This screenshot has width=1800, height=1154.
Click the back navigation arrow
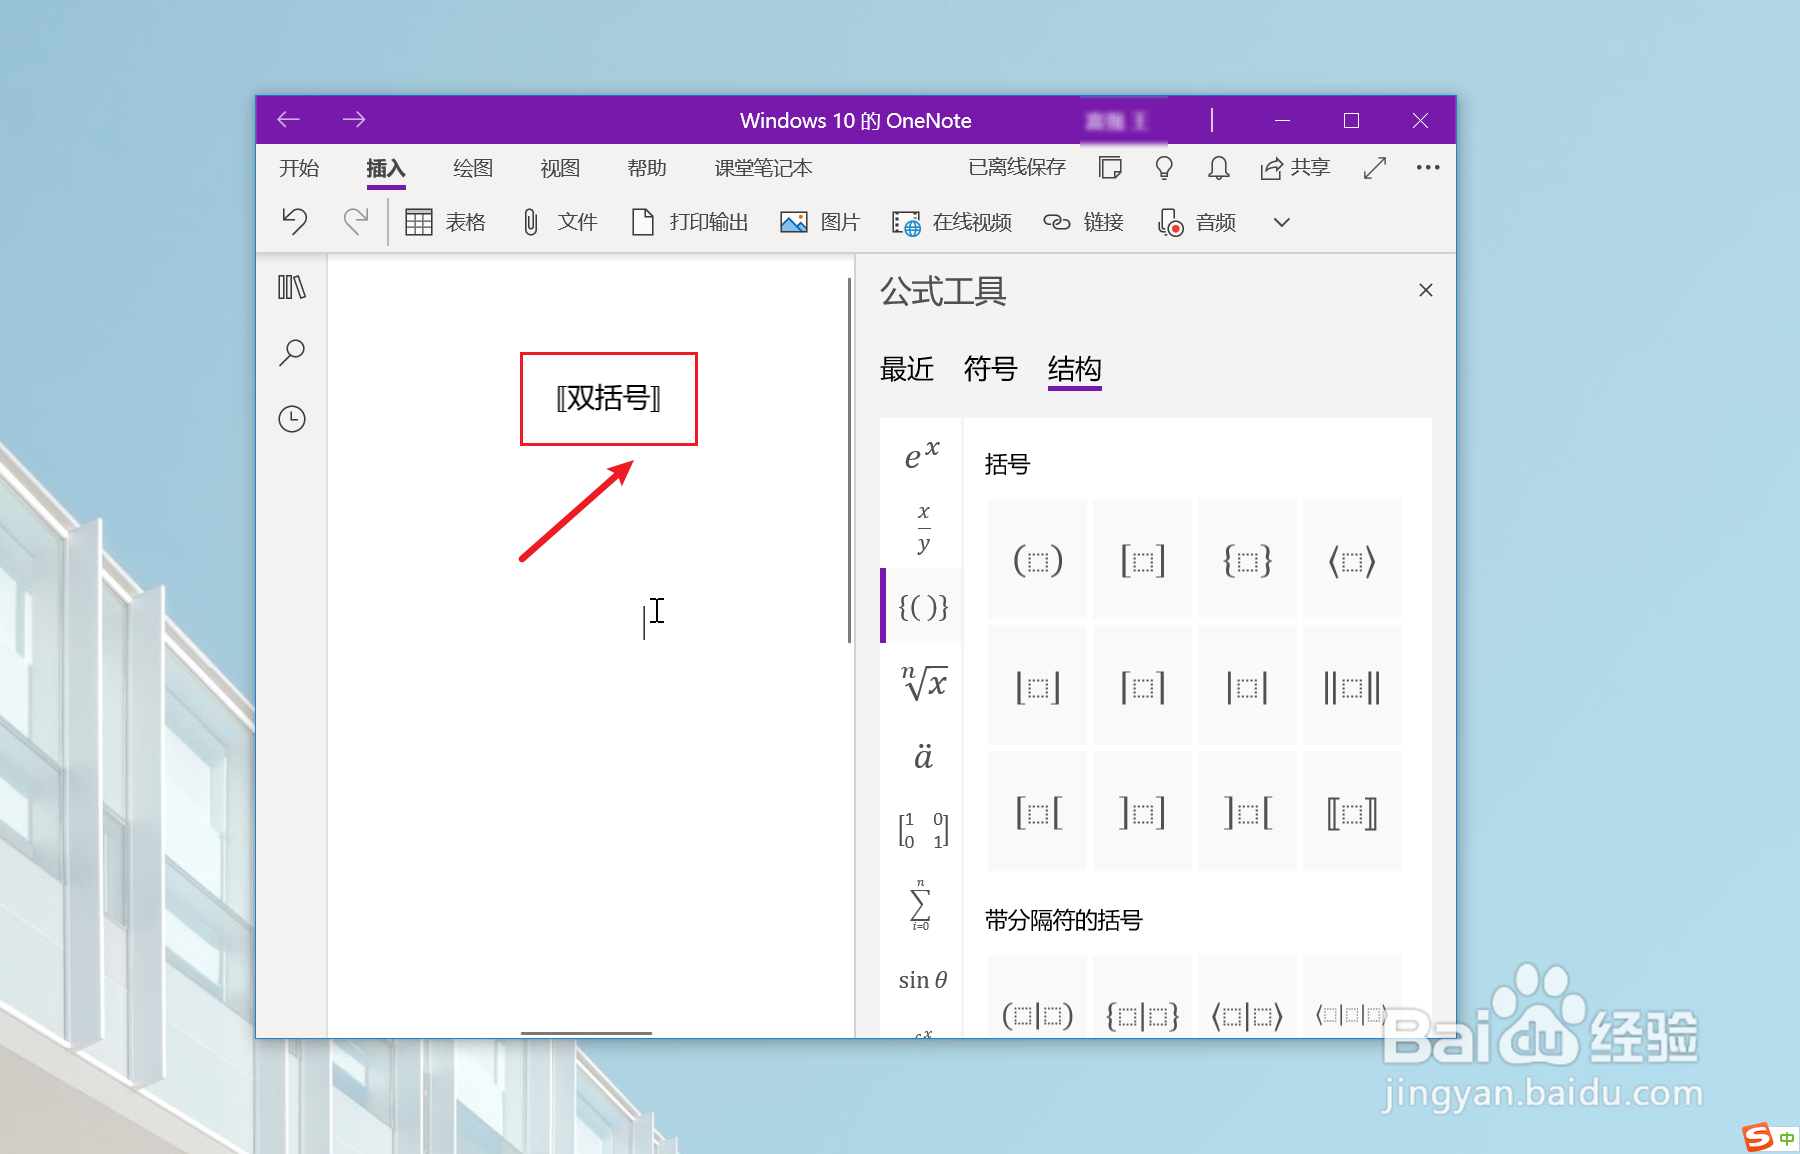pyautogui.click(x=289, y=120)
